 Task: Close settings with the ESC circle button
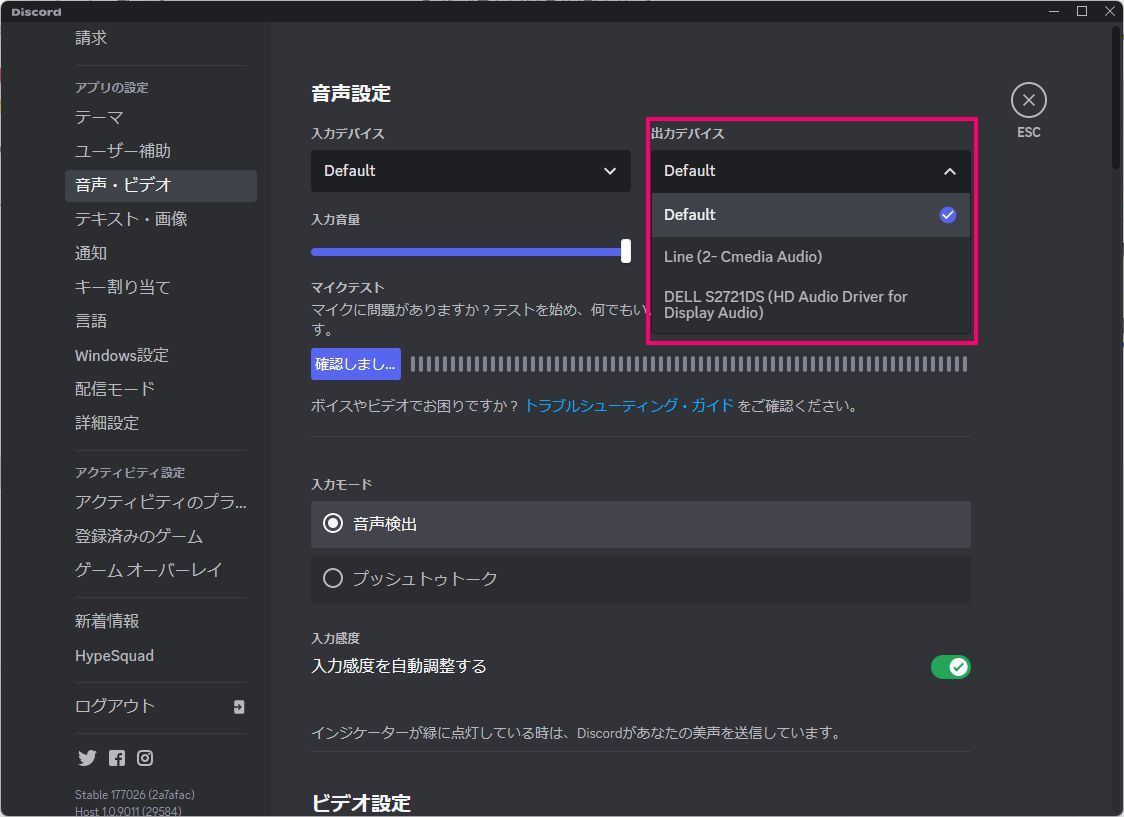pyautogui.click(x=1029, y=100)
